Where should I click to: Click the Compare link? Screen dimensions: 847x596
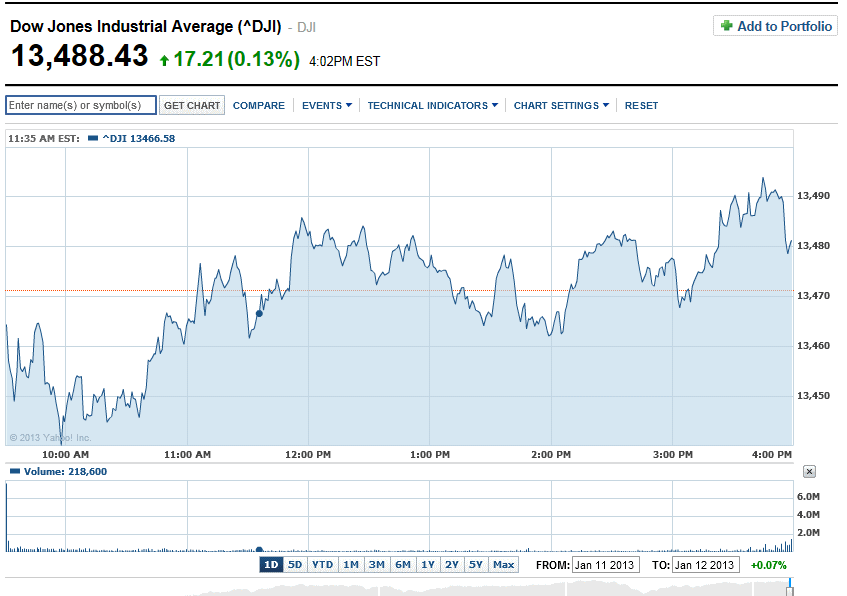click(x=258, y=105)
